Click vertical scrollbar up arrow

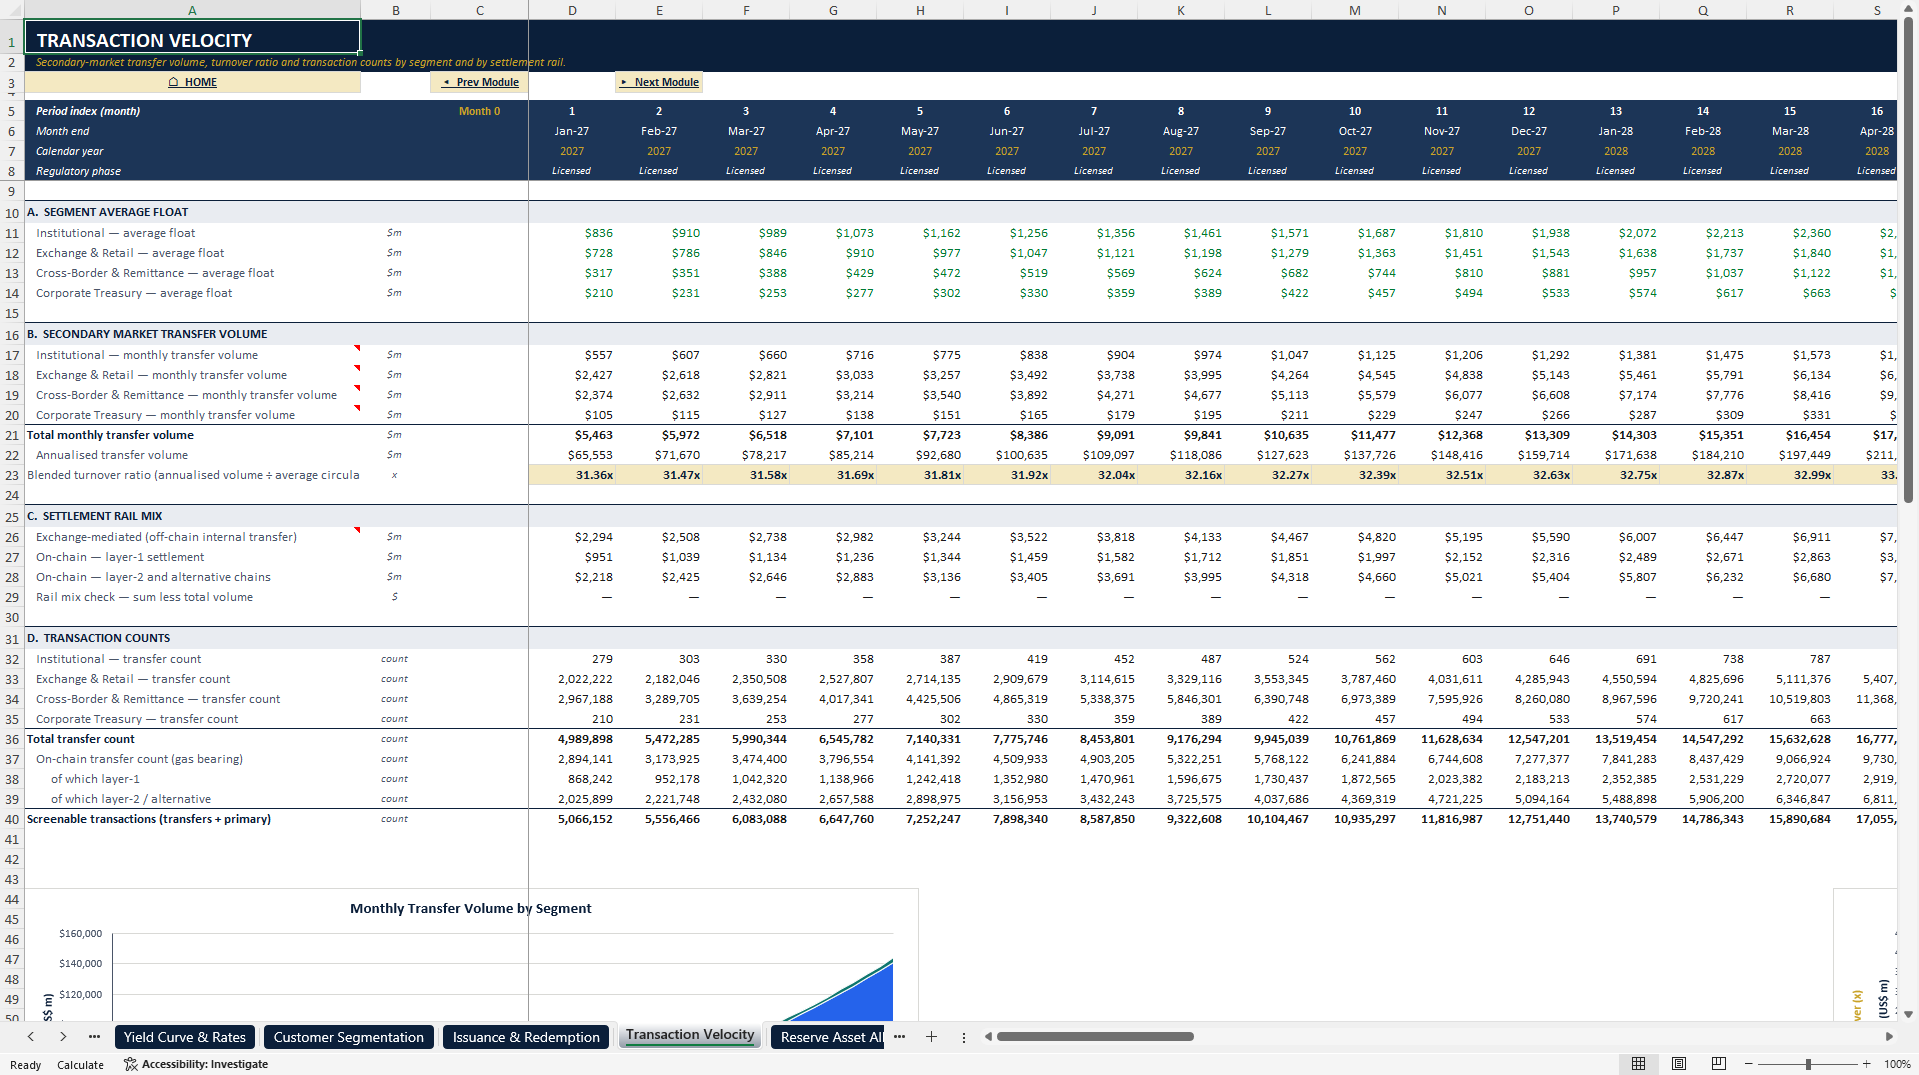pyautogui.click(x=1908, y=9)
